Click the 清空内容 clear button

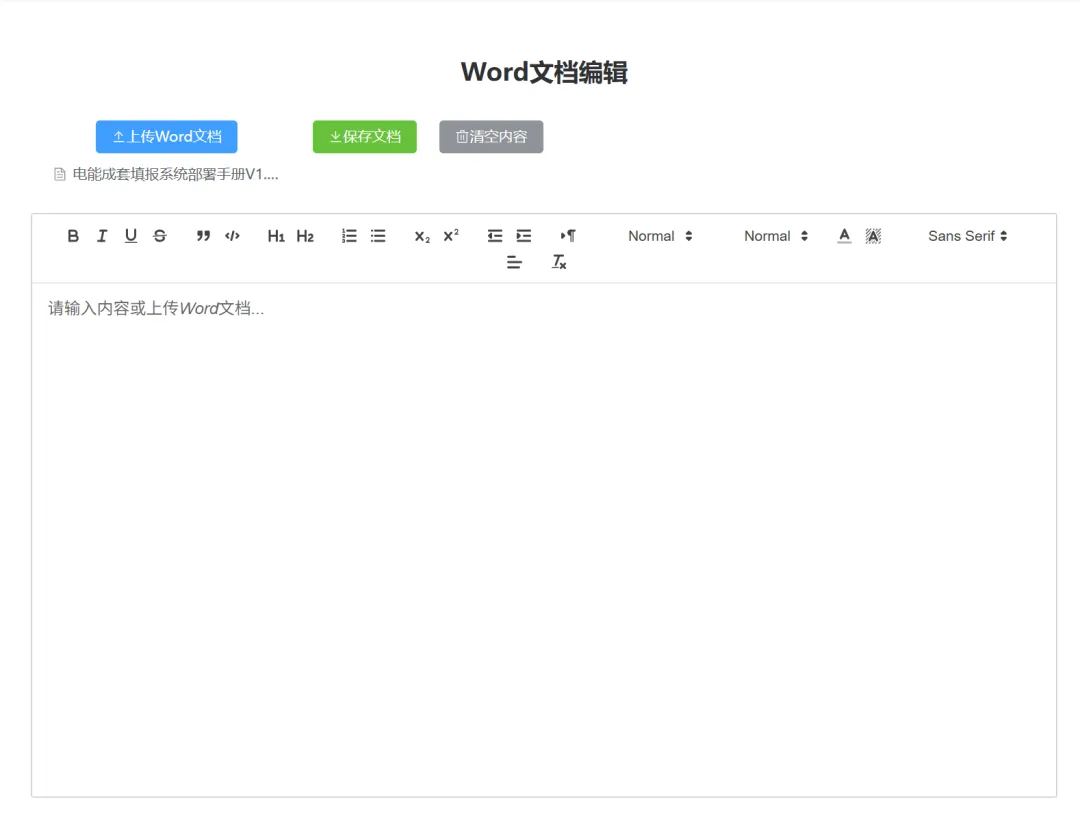coord(491,136)
